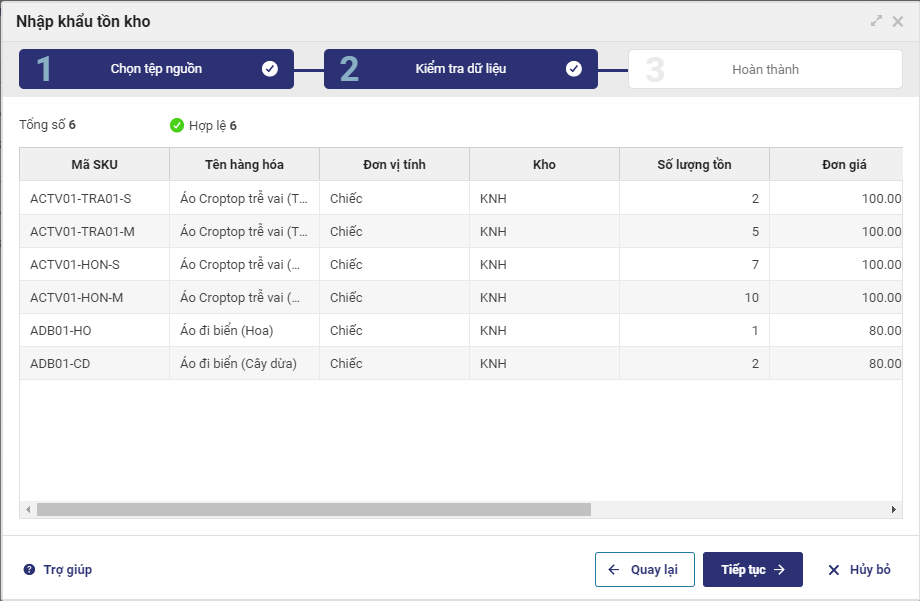This screenshot has height=601, width=920.
Task: Click KNH warehouse in row ACTV01-TRA01-S
Action: tap(493, 198)
